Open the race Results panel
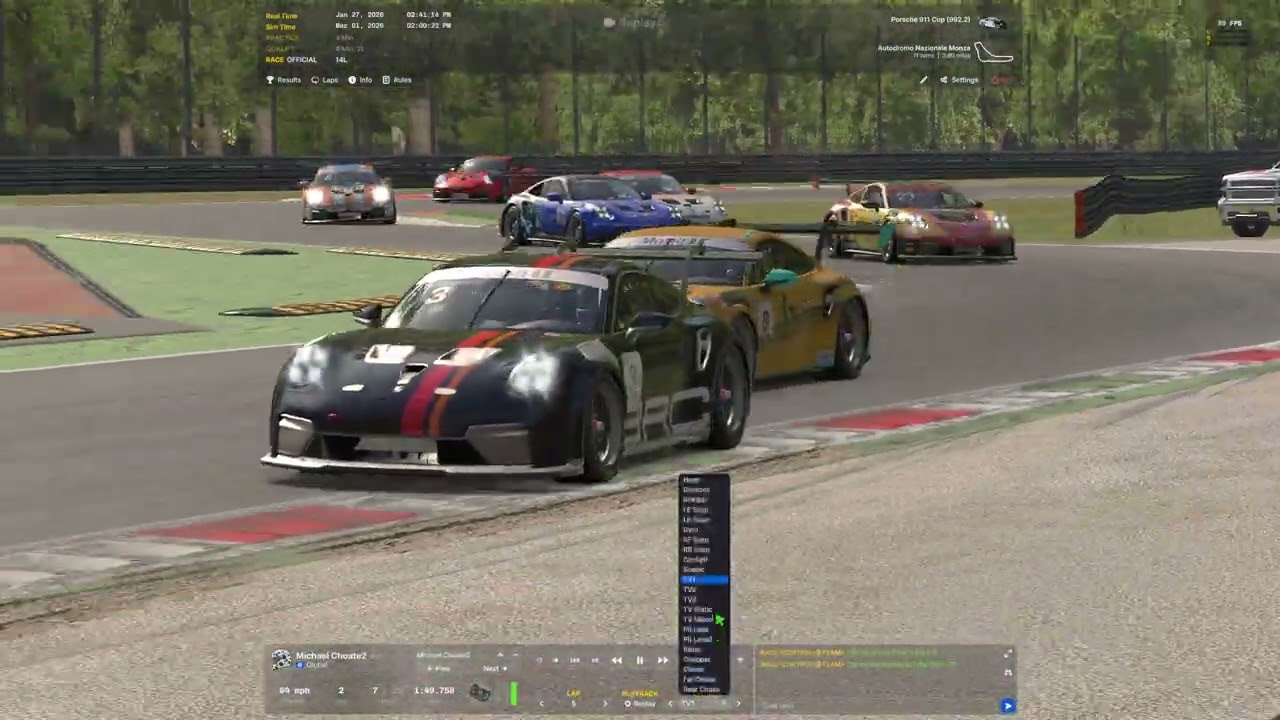The image size is (1280, 720). pos(283,80)
